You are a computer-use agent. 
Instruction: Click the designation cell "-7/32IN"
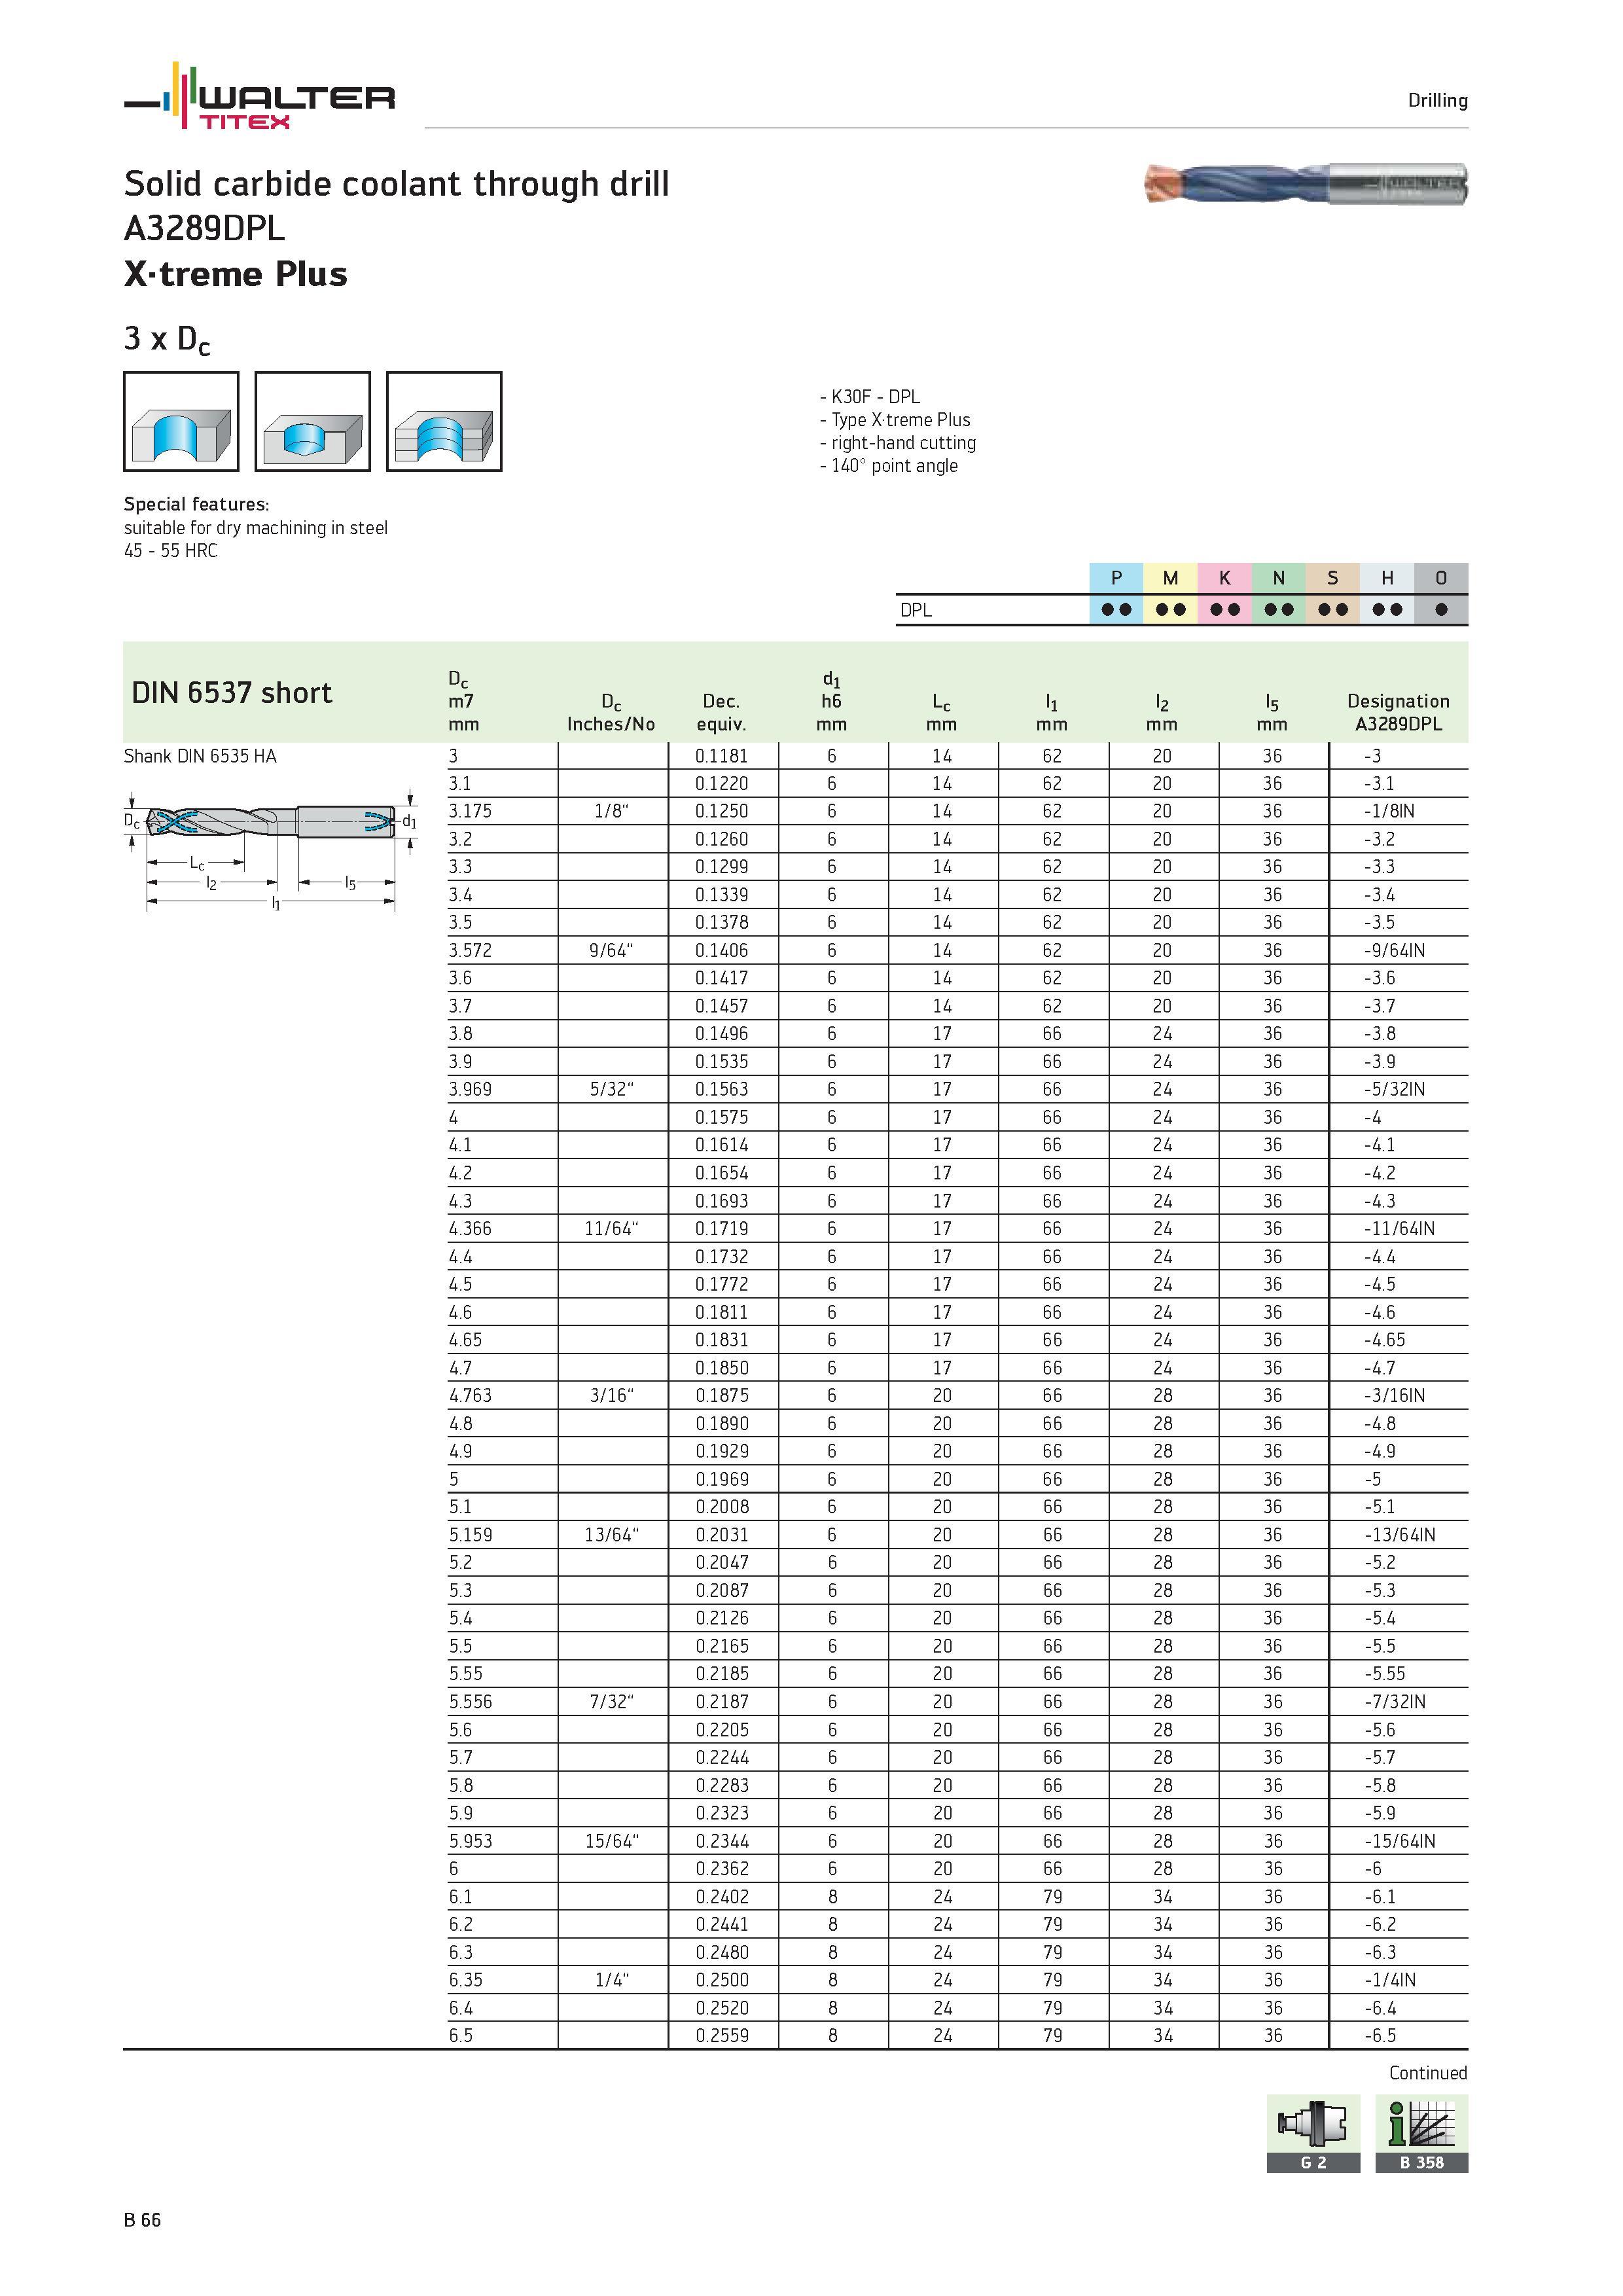1394,1702
